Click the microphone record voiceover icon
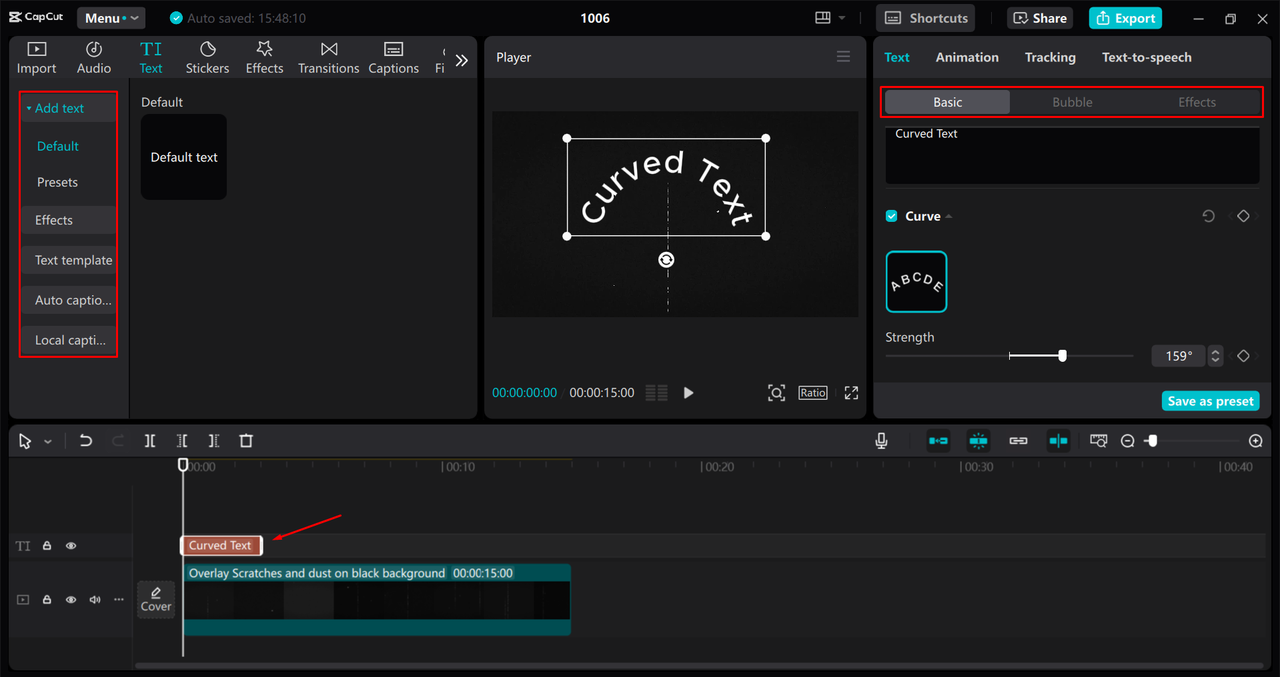The width and height of the screenshot is (1280, 677). [881, 441]
